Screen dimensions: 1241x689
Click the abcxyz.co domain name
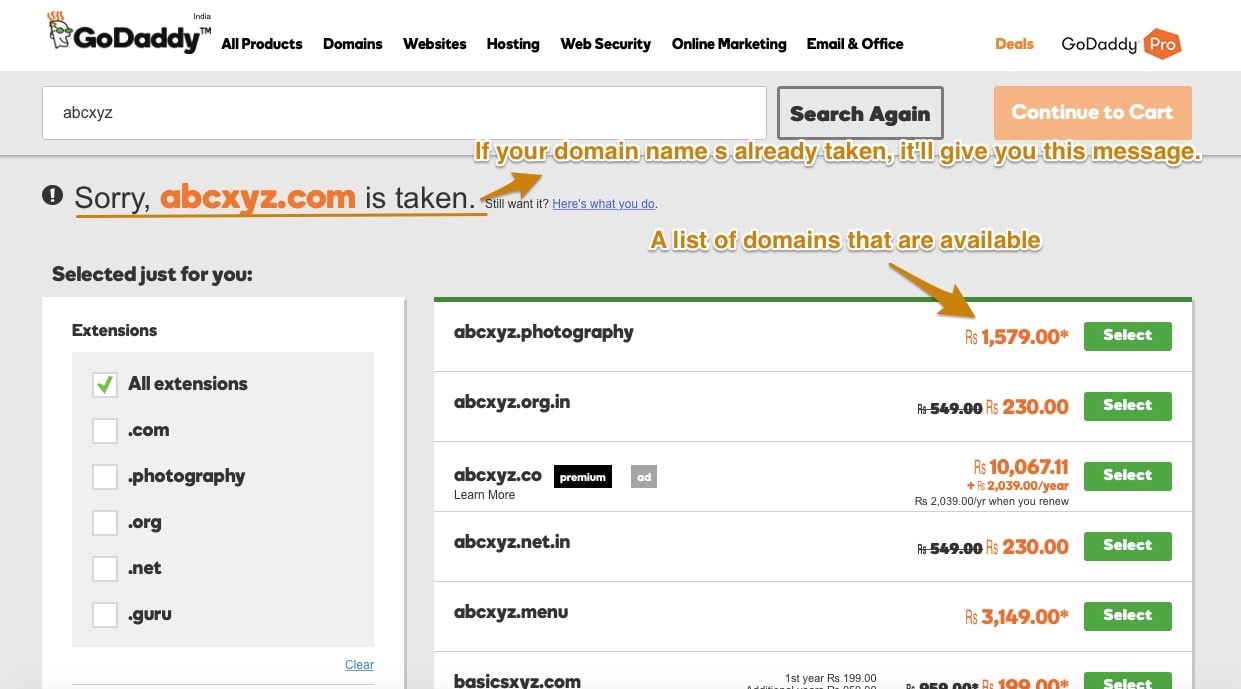point(498,475)
